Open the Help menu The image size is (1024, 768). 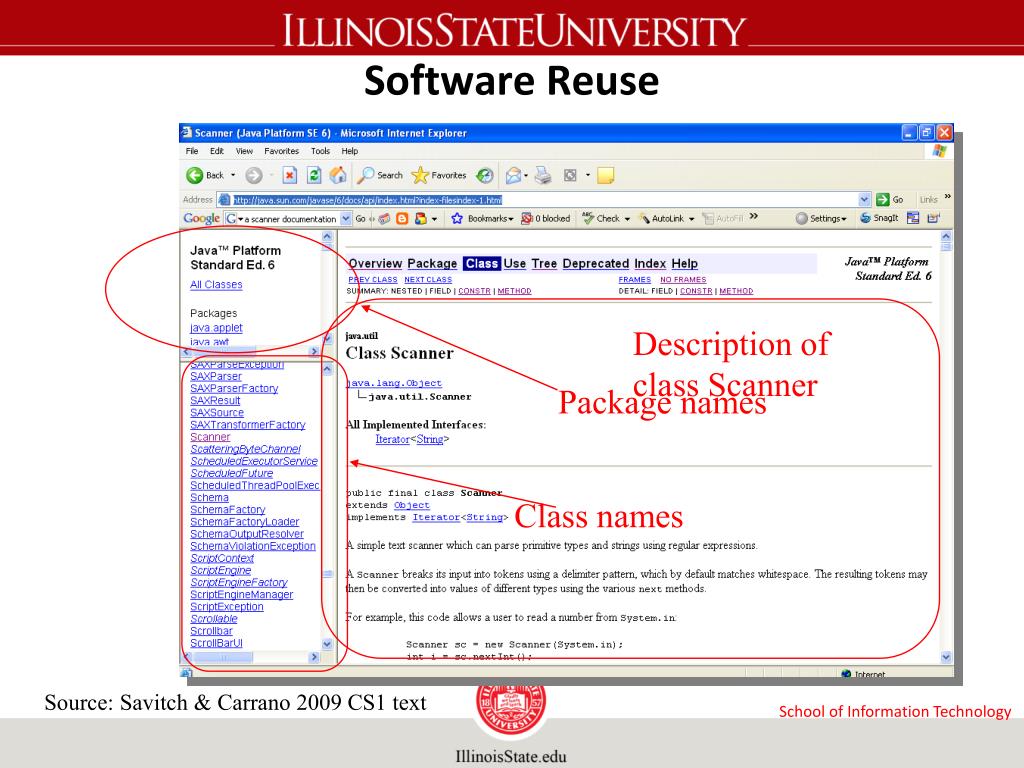click(350, 151)
